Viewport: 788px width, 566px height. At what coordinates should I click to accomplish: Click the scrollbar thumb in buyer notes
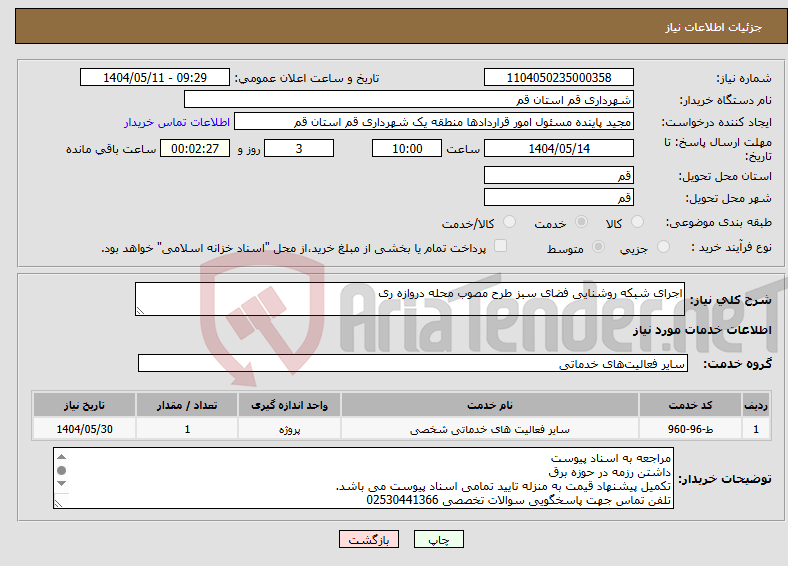click(62, 470)
